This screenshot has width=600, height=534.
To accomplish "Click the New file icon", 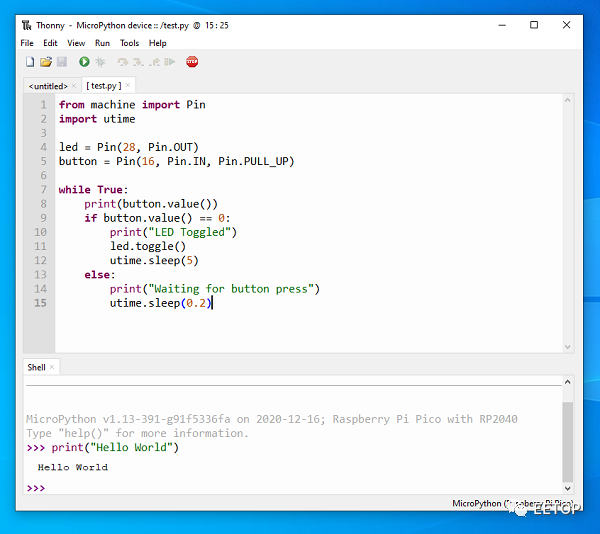I will [30, 62].
